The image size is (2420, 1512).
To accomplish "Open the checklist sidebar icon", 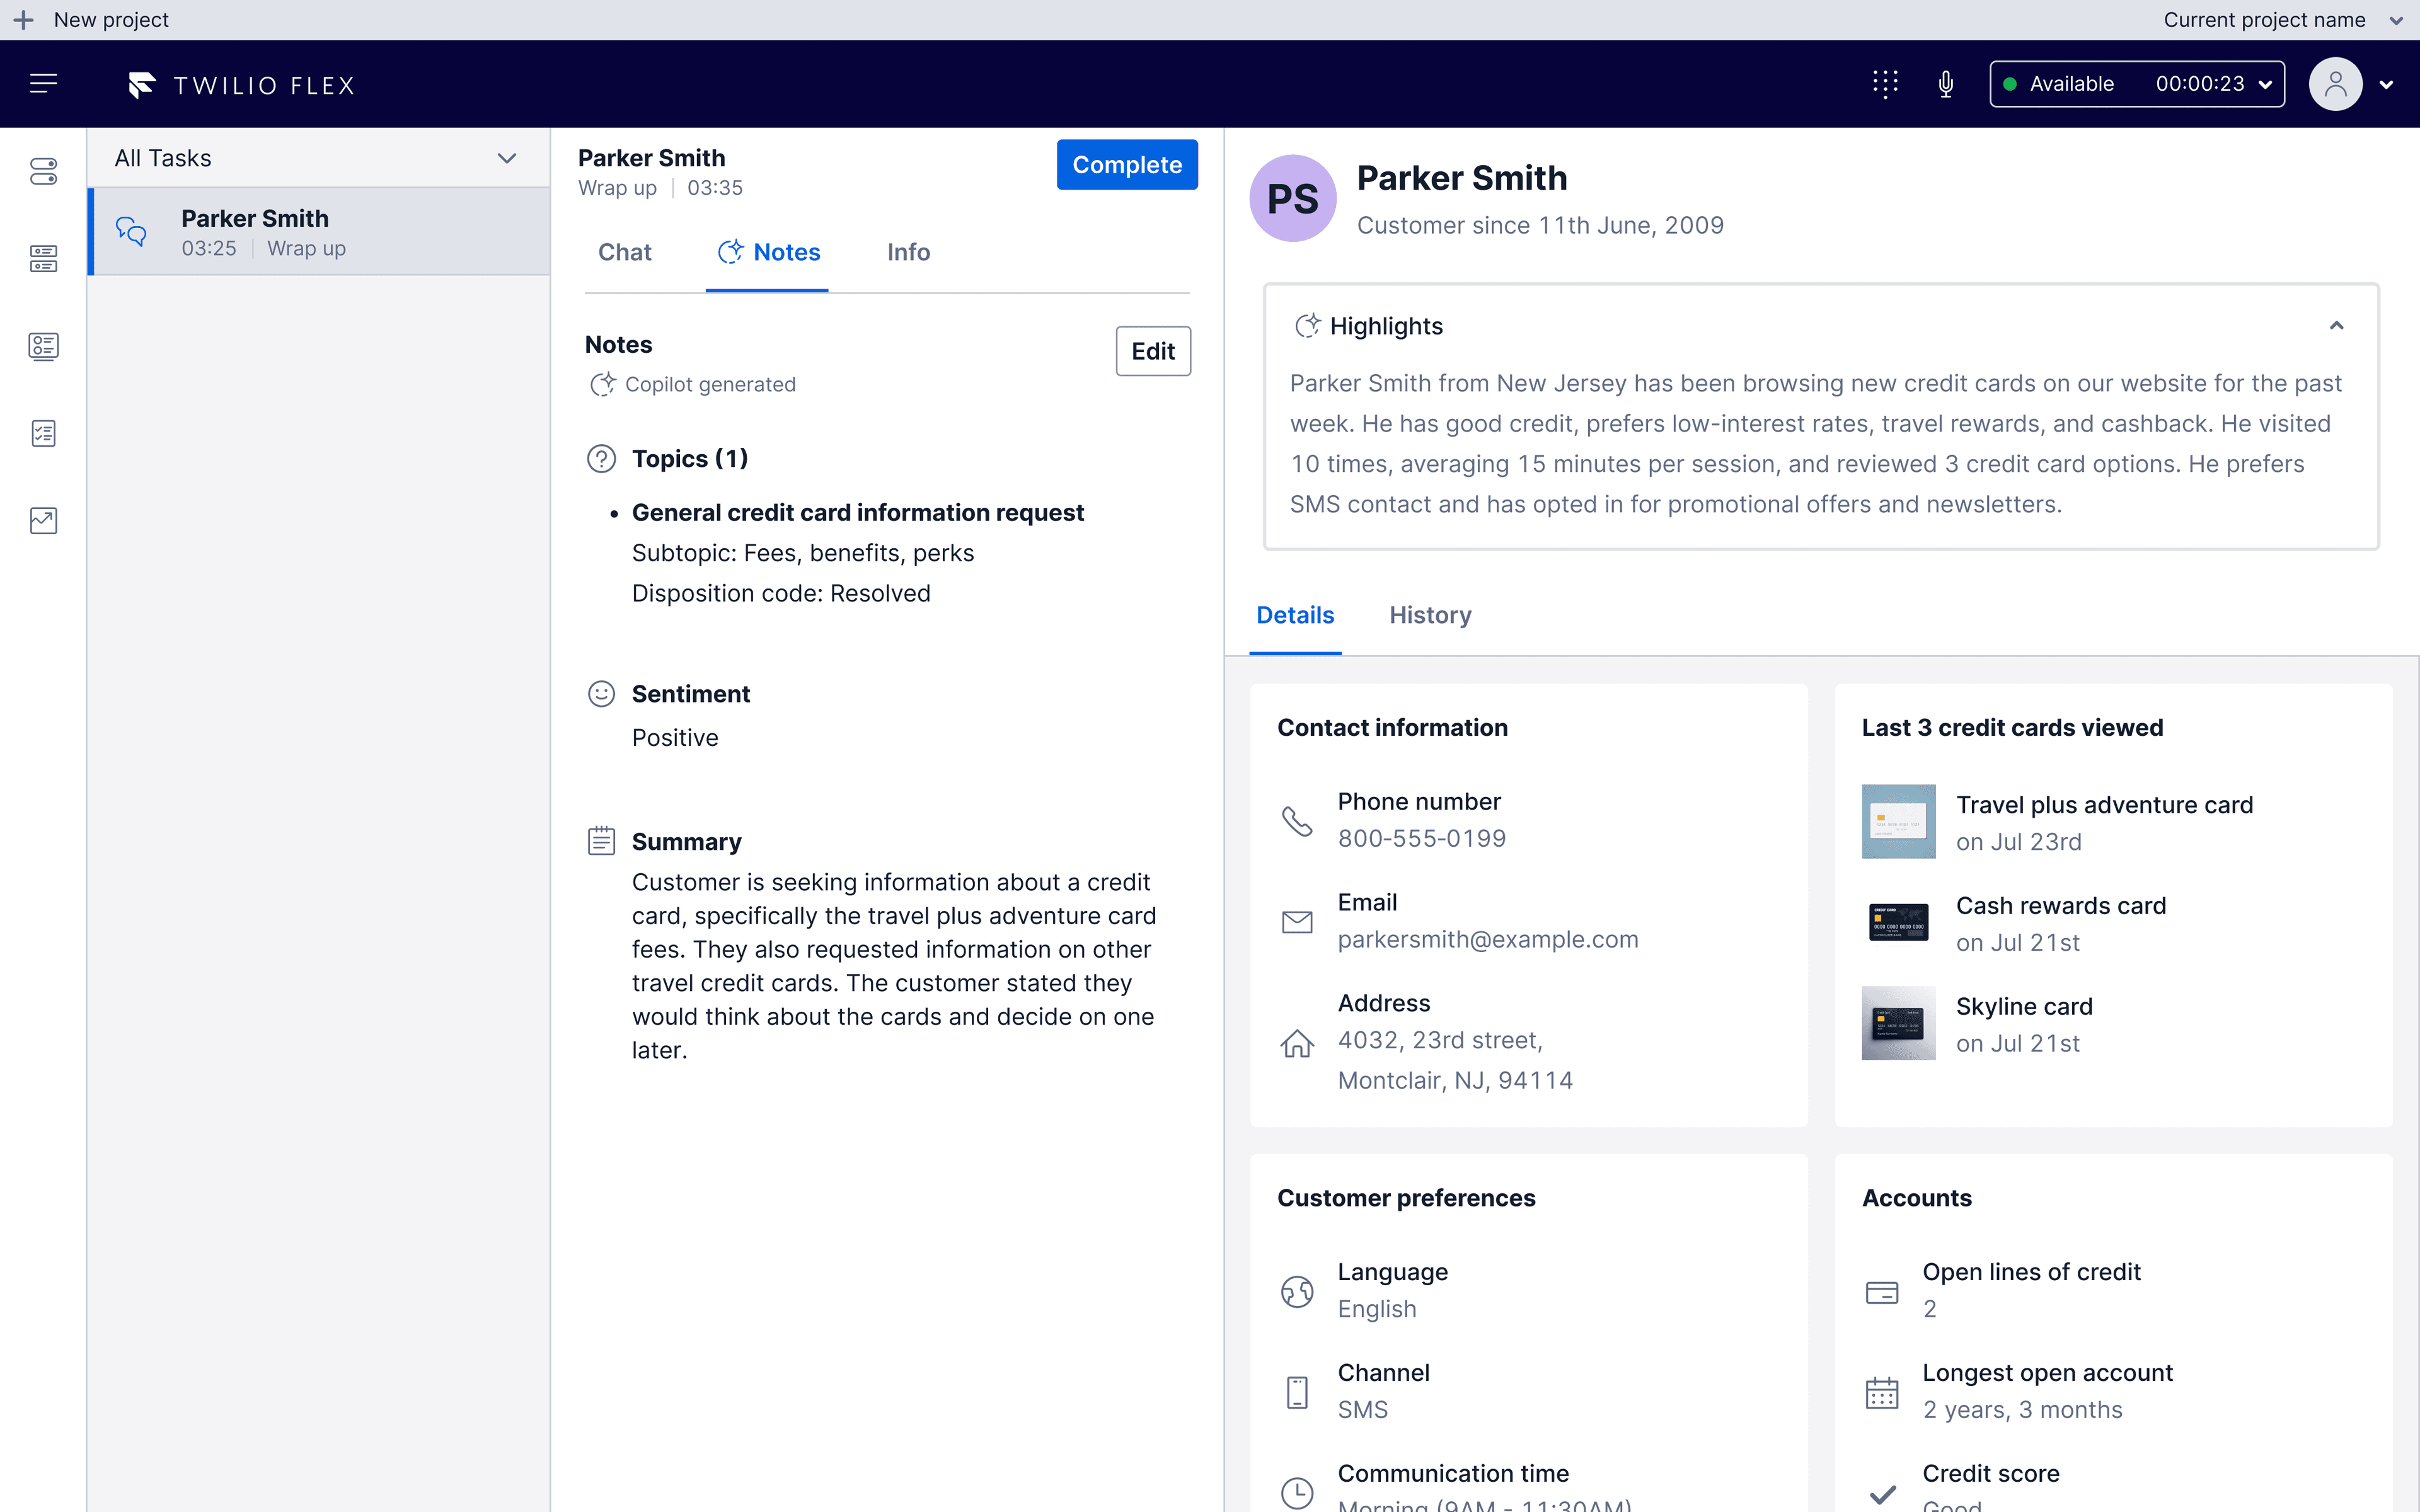I will [x=43, y=433].
